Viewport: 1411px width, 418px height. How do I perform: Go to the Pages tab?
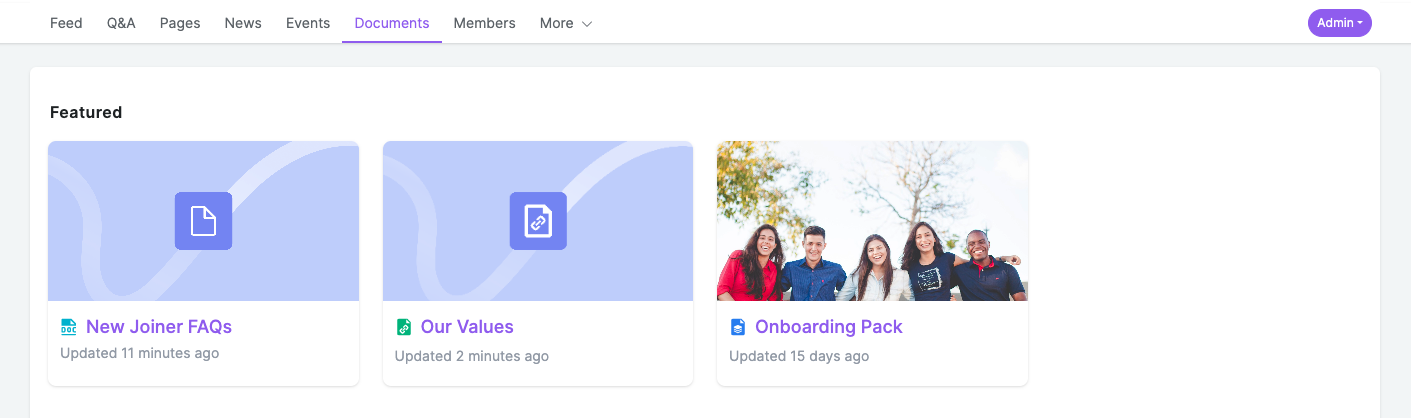(180, 23)
